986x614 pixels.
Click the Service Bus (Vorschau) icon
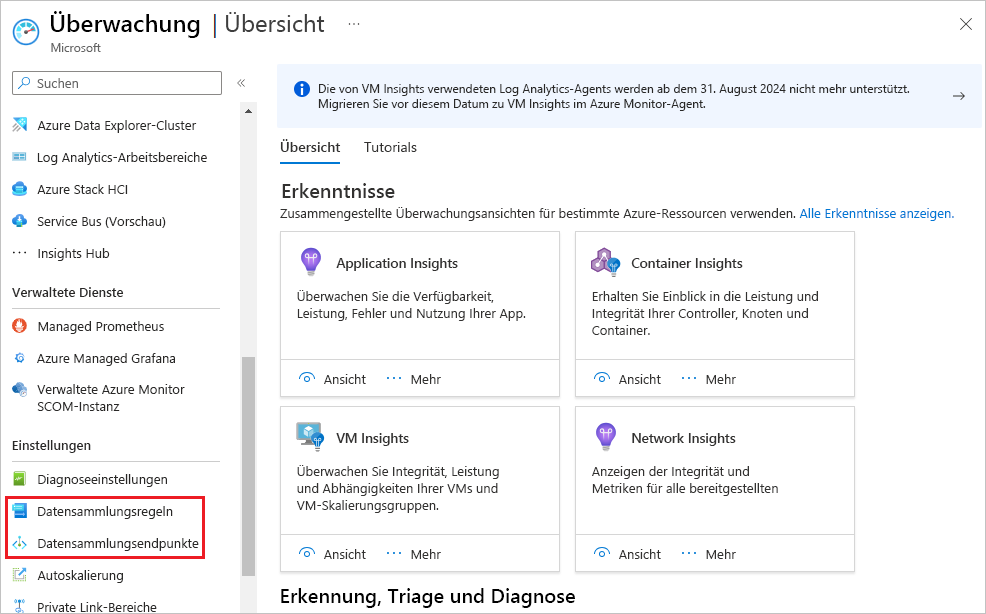(20, 222)
